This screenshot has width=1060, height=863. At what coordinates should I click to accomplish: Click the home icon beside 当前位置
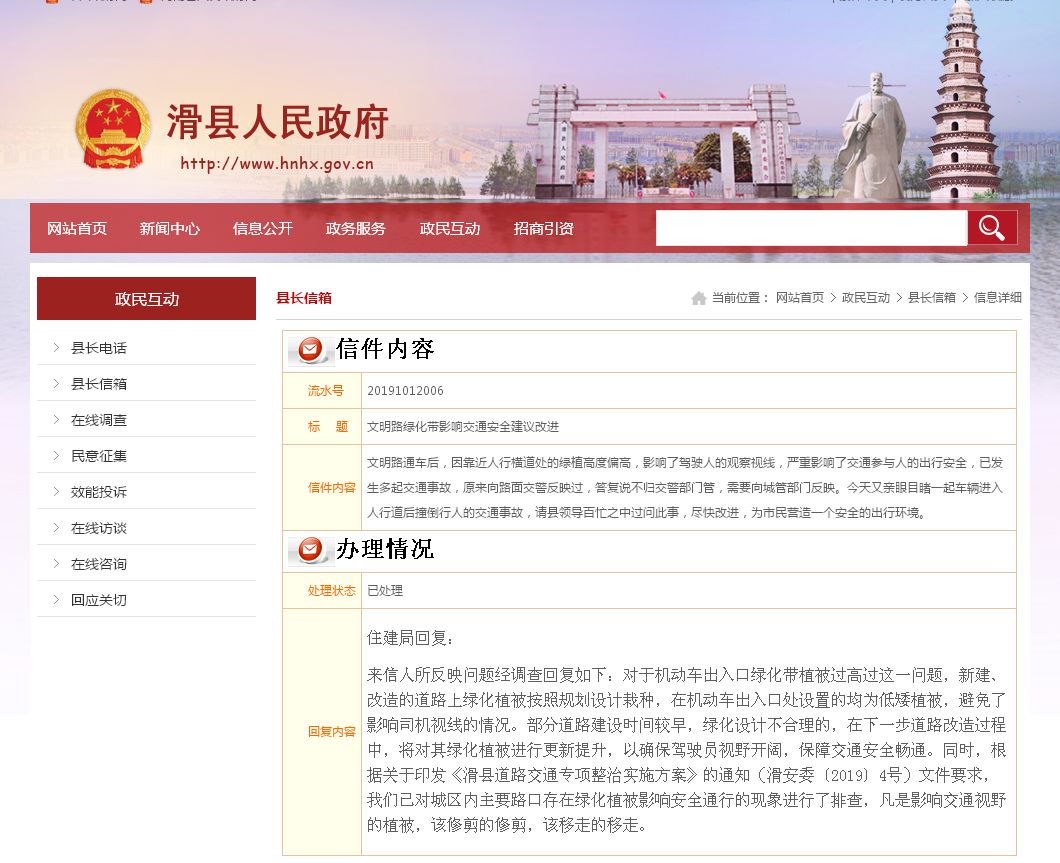pyautogui.click(x=698, y=298)
